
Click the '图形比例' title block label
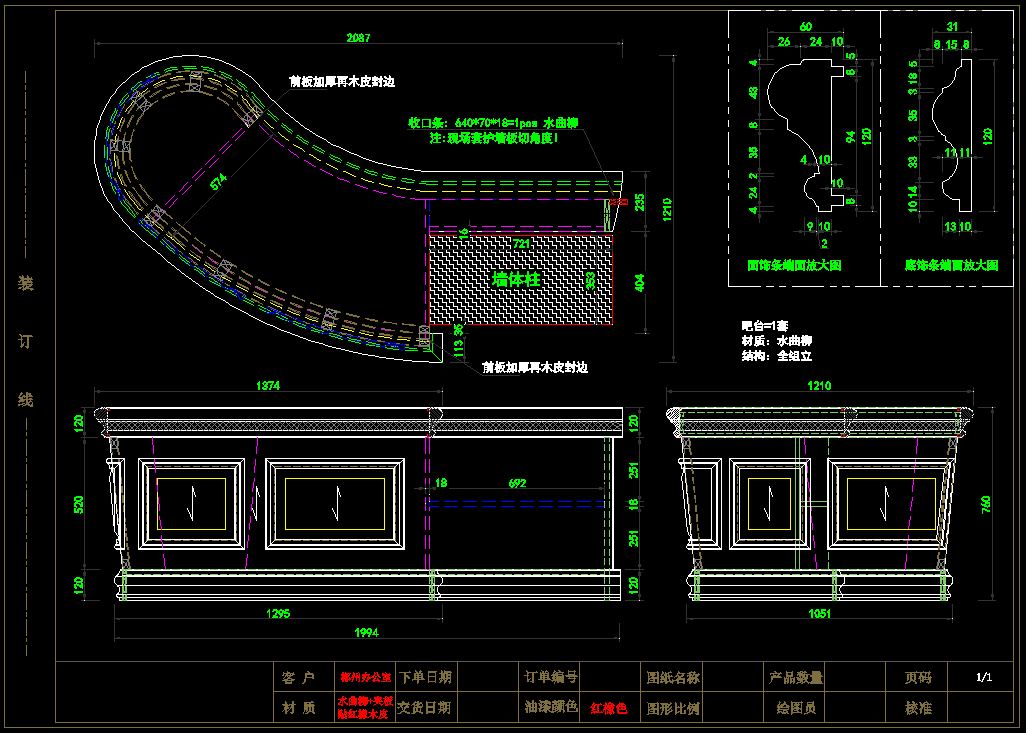[x=673, y=707]
